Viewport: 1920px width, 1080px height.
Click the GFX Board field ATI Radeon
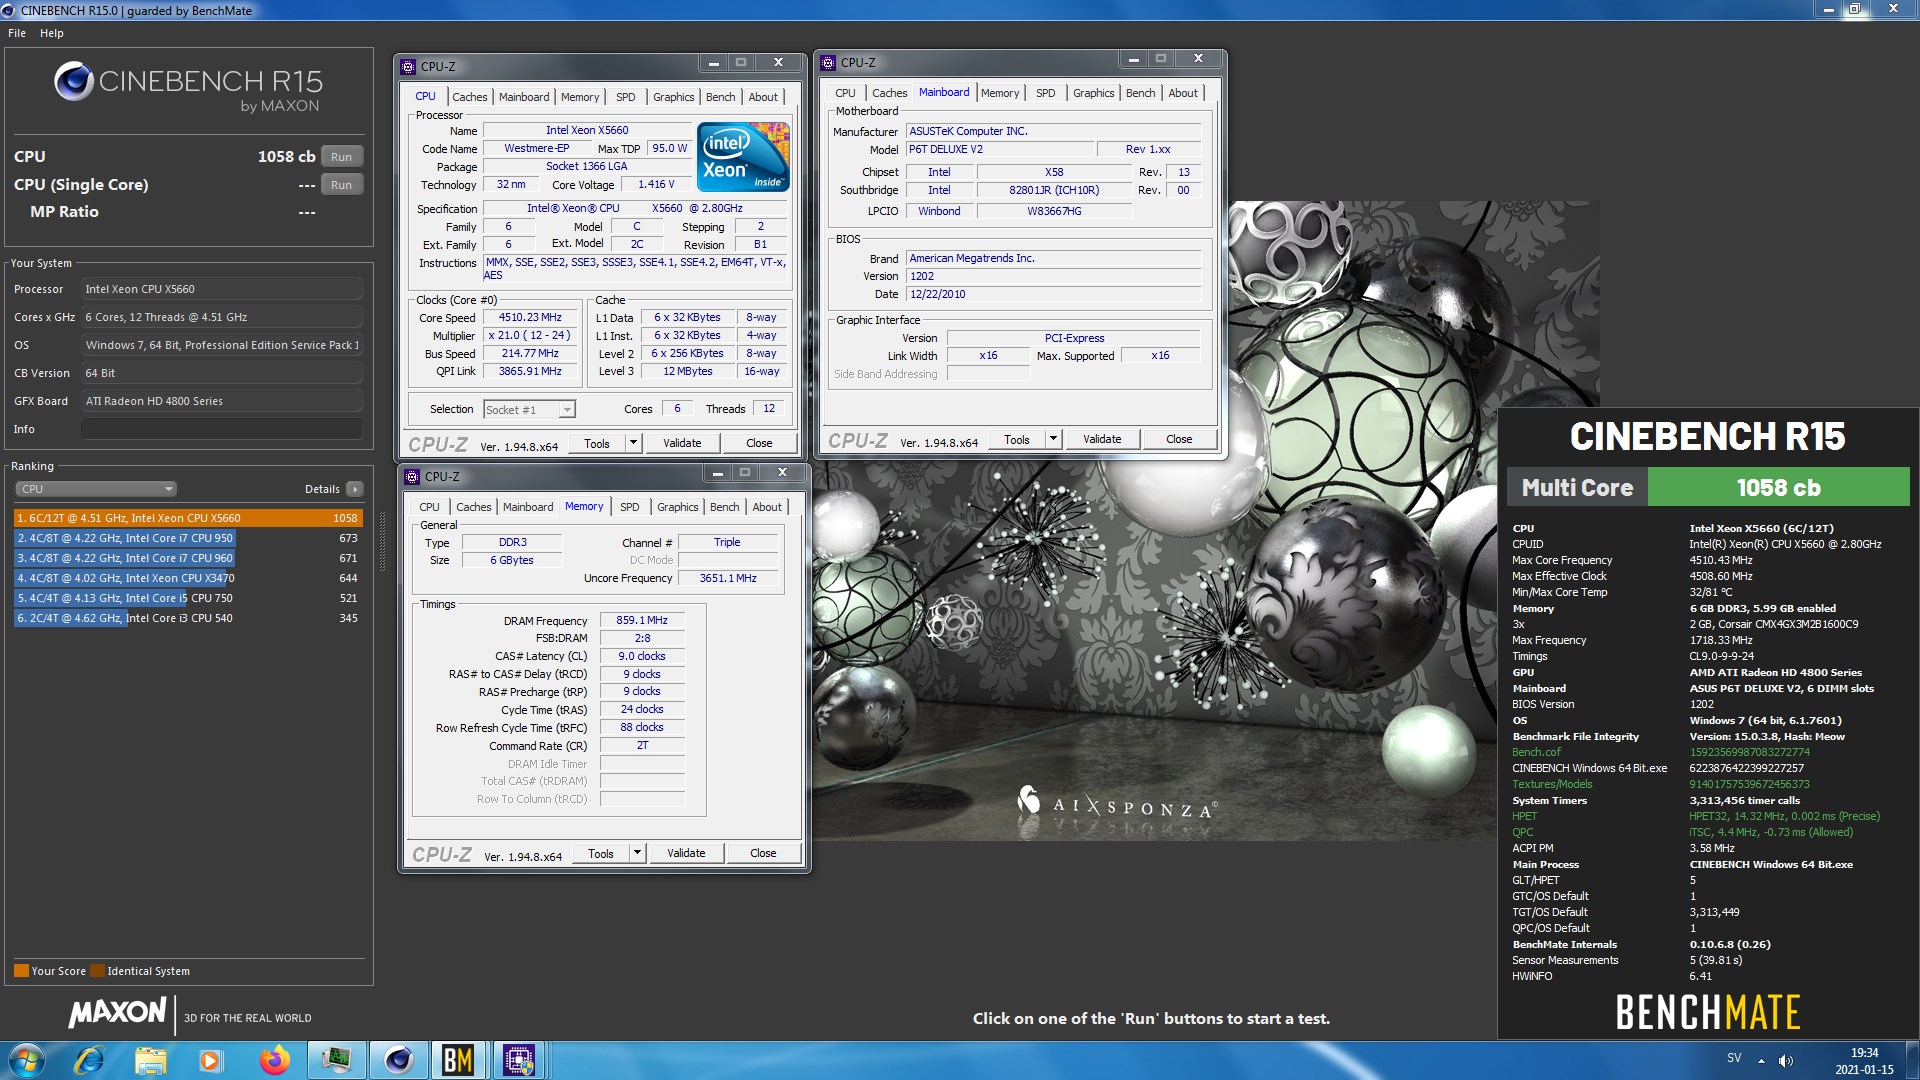tap(221, 401)
